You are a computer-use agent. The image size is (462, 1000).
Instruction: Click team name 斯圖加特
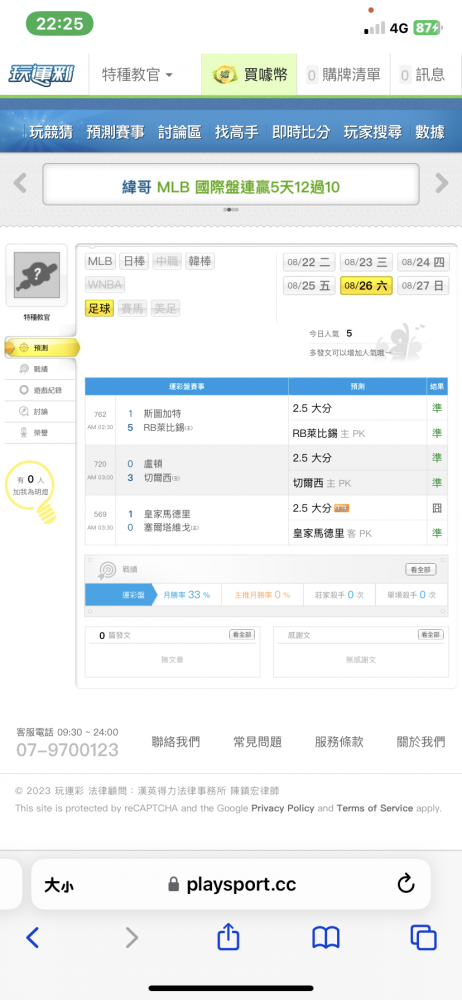point(162,413)
